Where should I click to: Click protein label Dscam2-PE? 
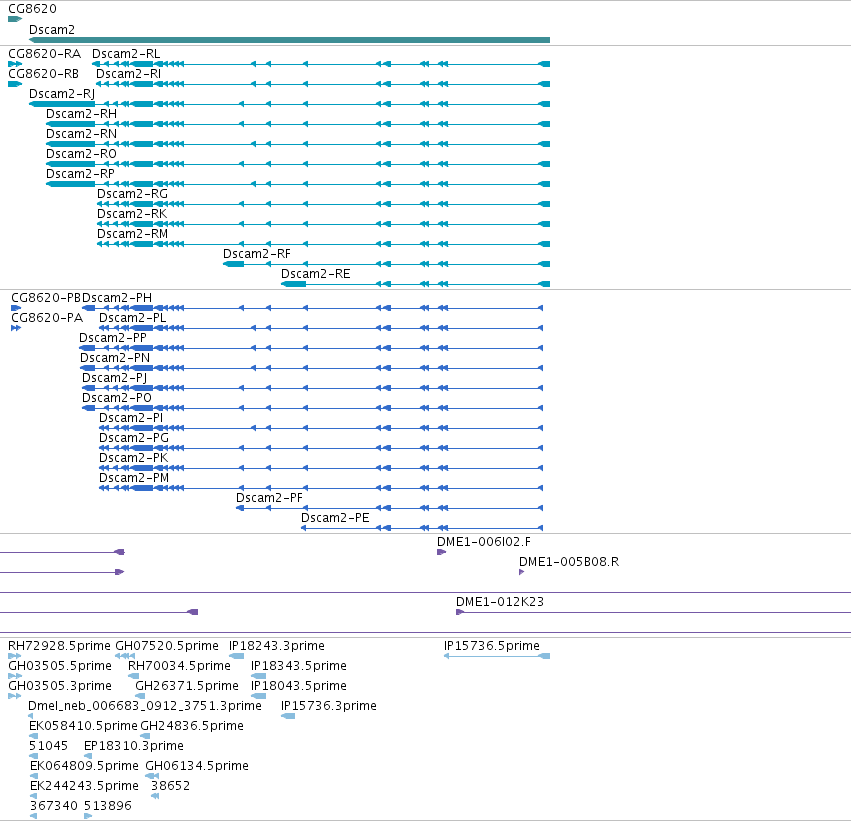[335, 518]
